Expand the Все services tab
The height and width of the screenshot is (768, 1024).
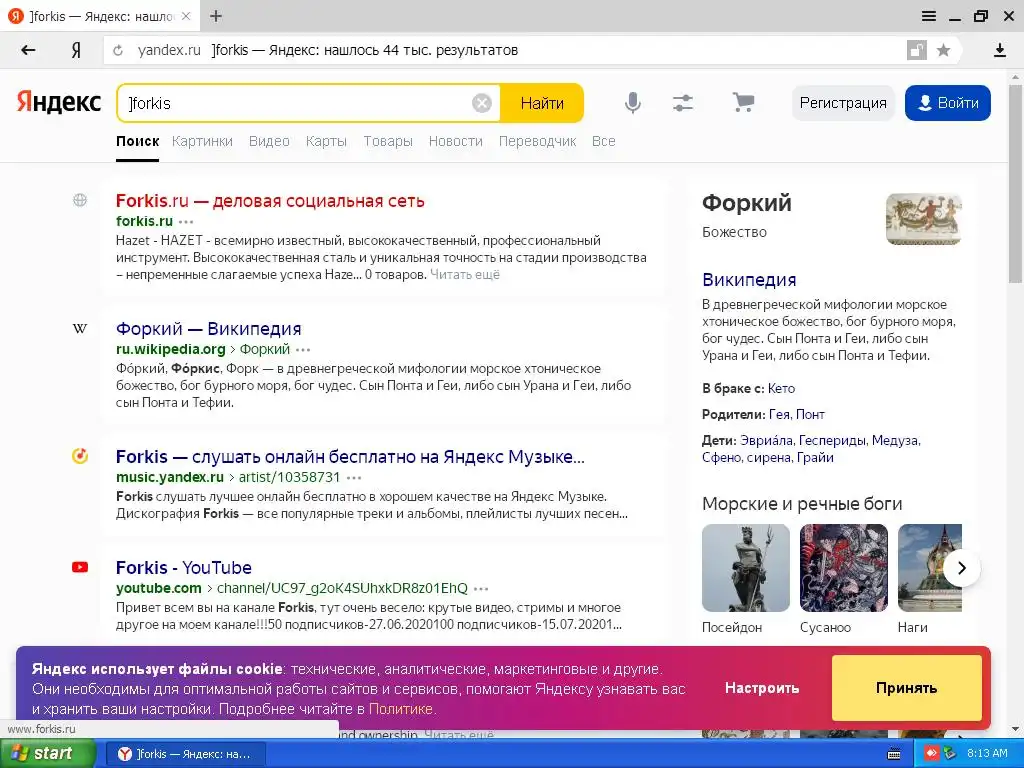[603, 141]
